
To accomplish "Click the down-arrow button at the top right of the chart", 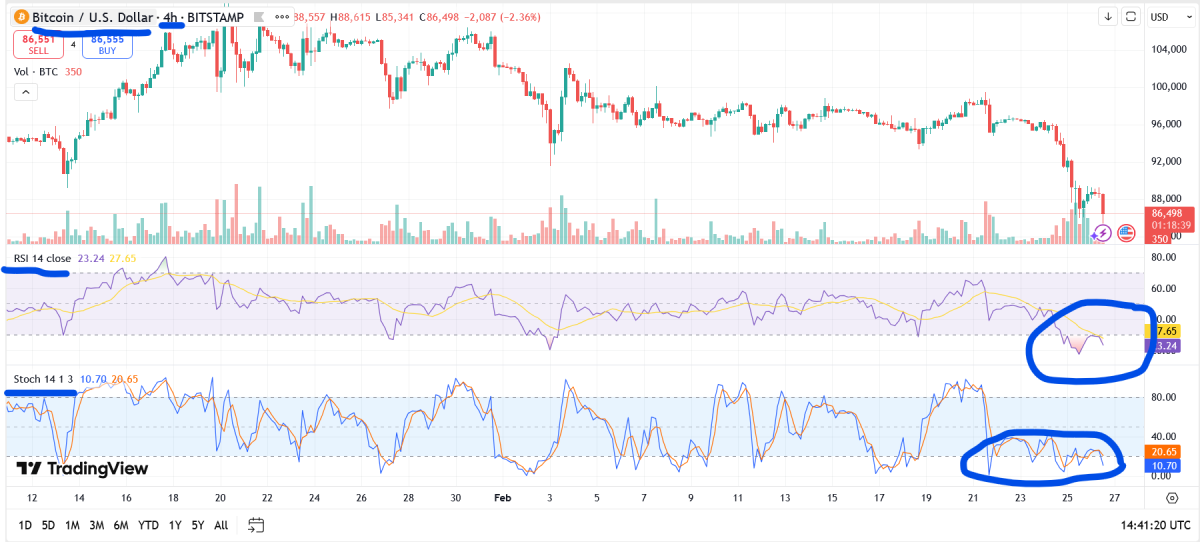I will click(x=1108, y=17).
